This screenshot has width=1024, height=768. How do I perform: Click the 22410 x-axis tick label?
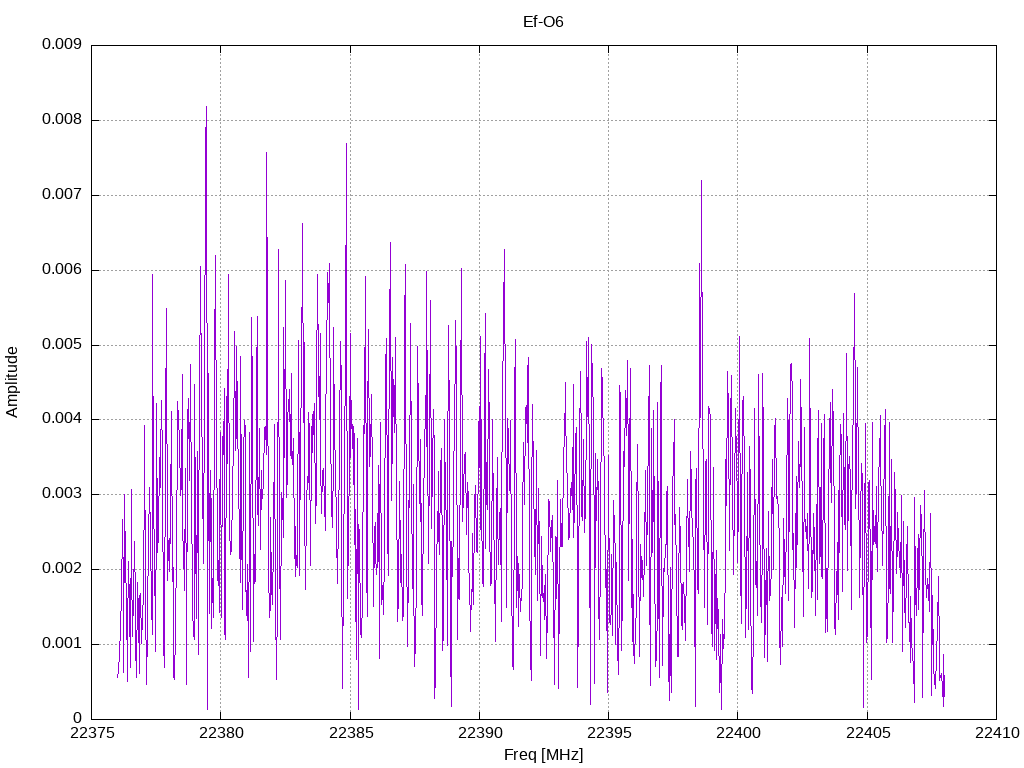[x=997, y=733]
